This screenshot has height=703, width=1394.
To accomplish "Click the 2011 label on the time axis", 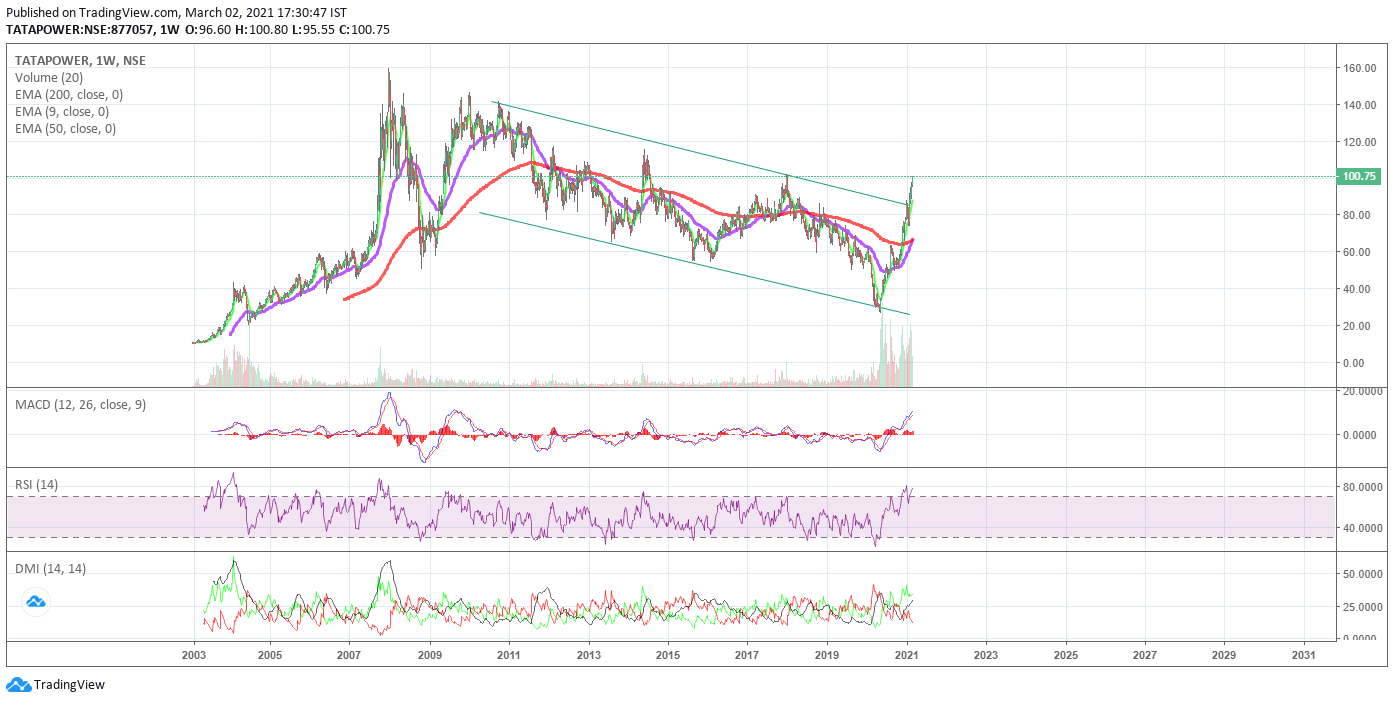I will coord(508,655).
